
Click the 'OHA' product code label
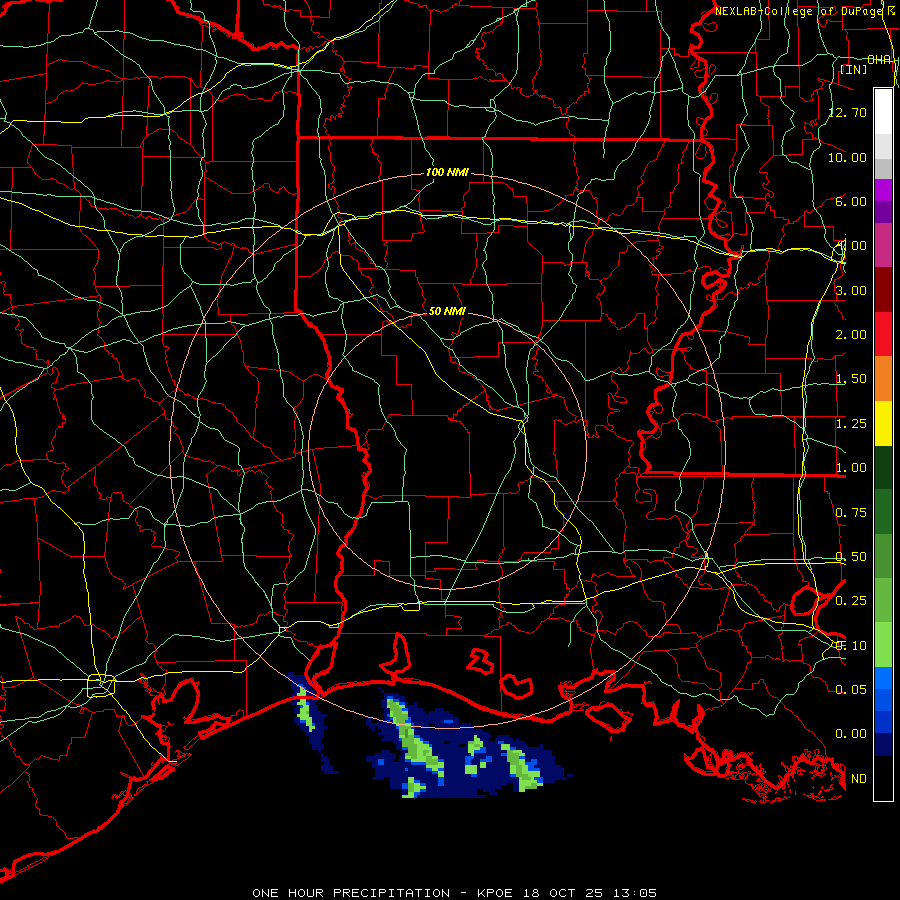point(879,60)
